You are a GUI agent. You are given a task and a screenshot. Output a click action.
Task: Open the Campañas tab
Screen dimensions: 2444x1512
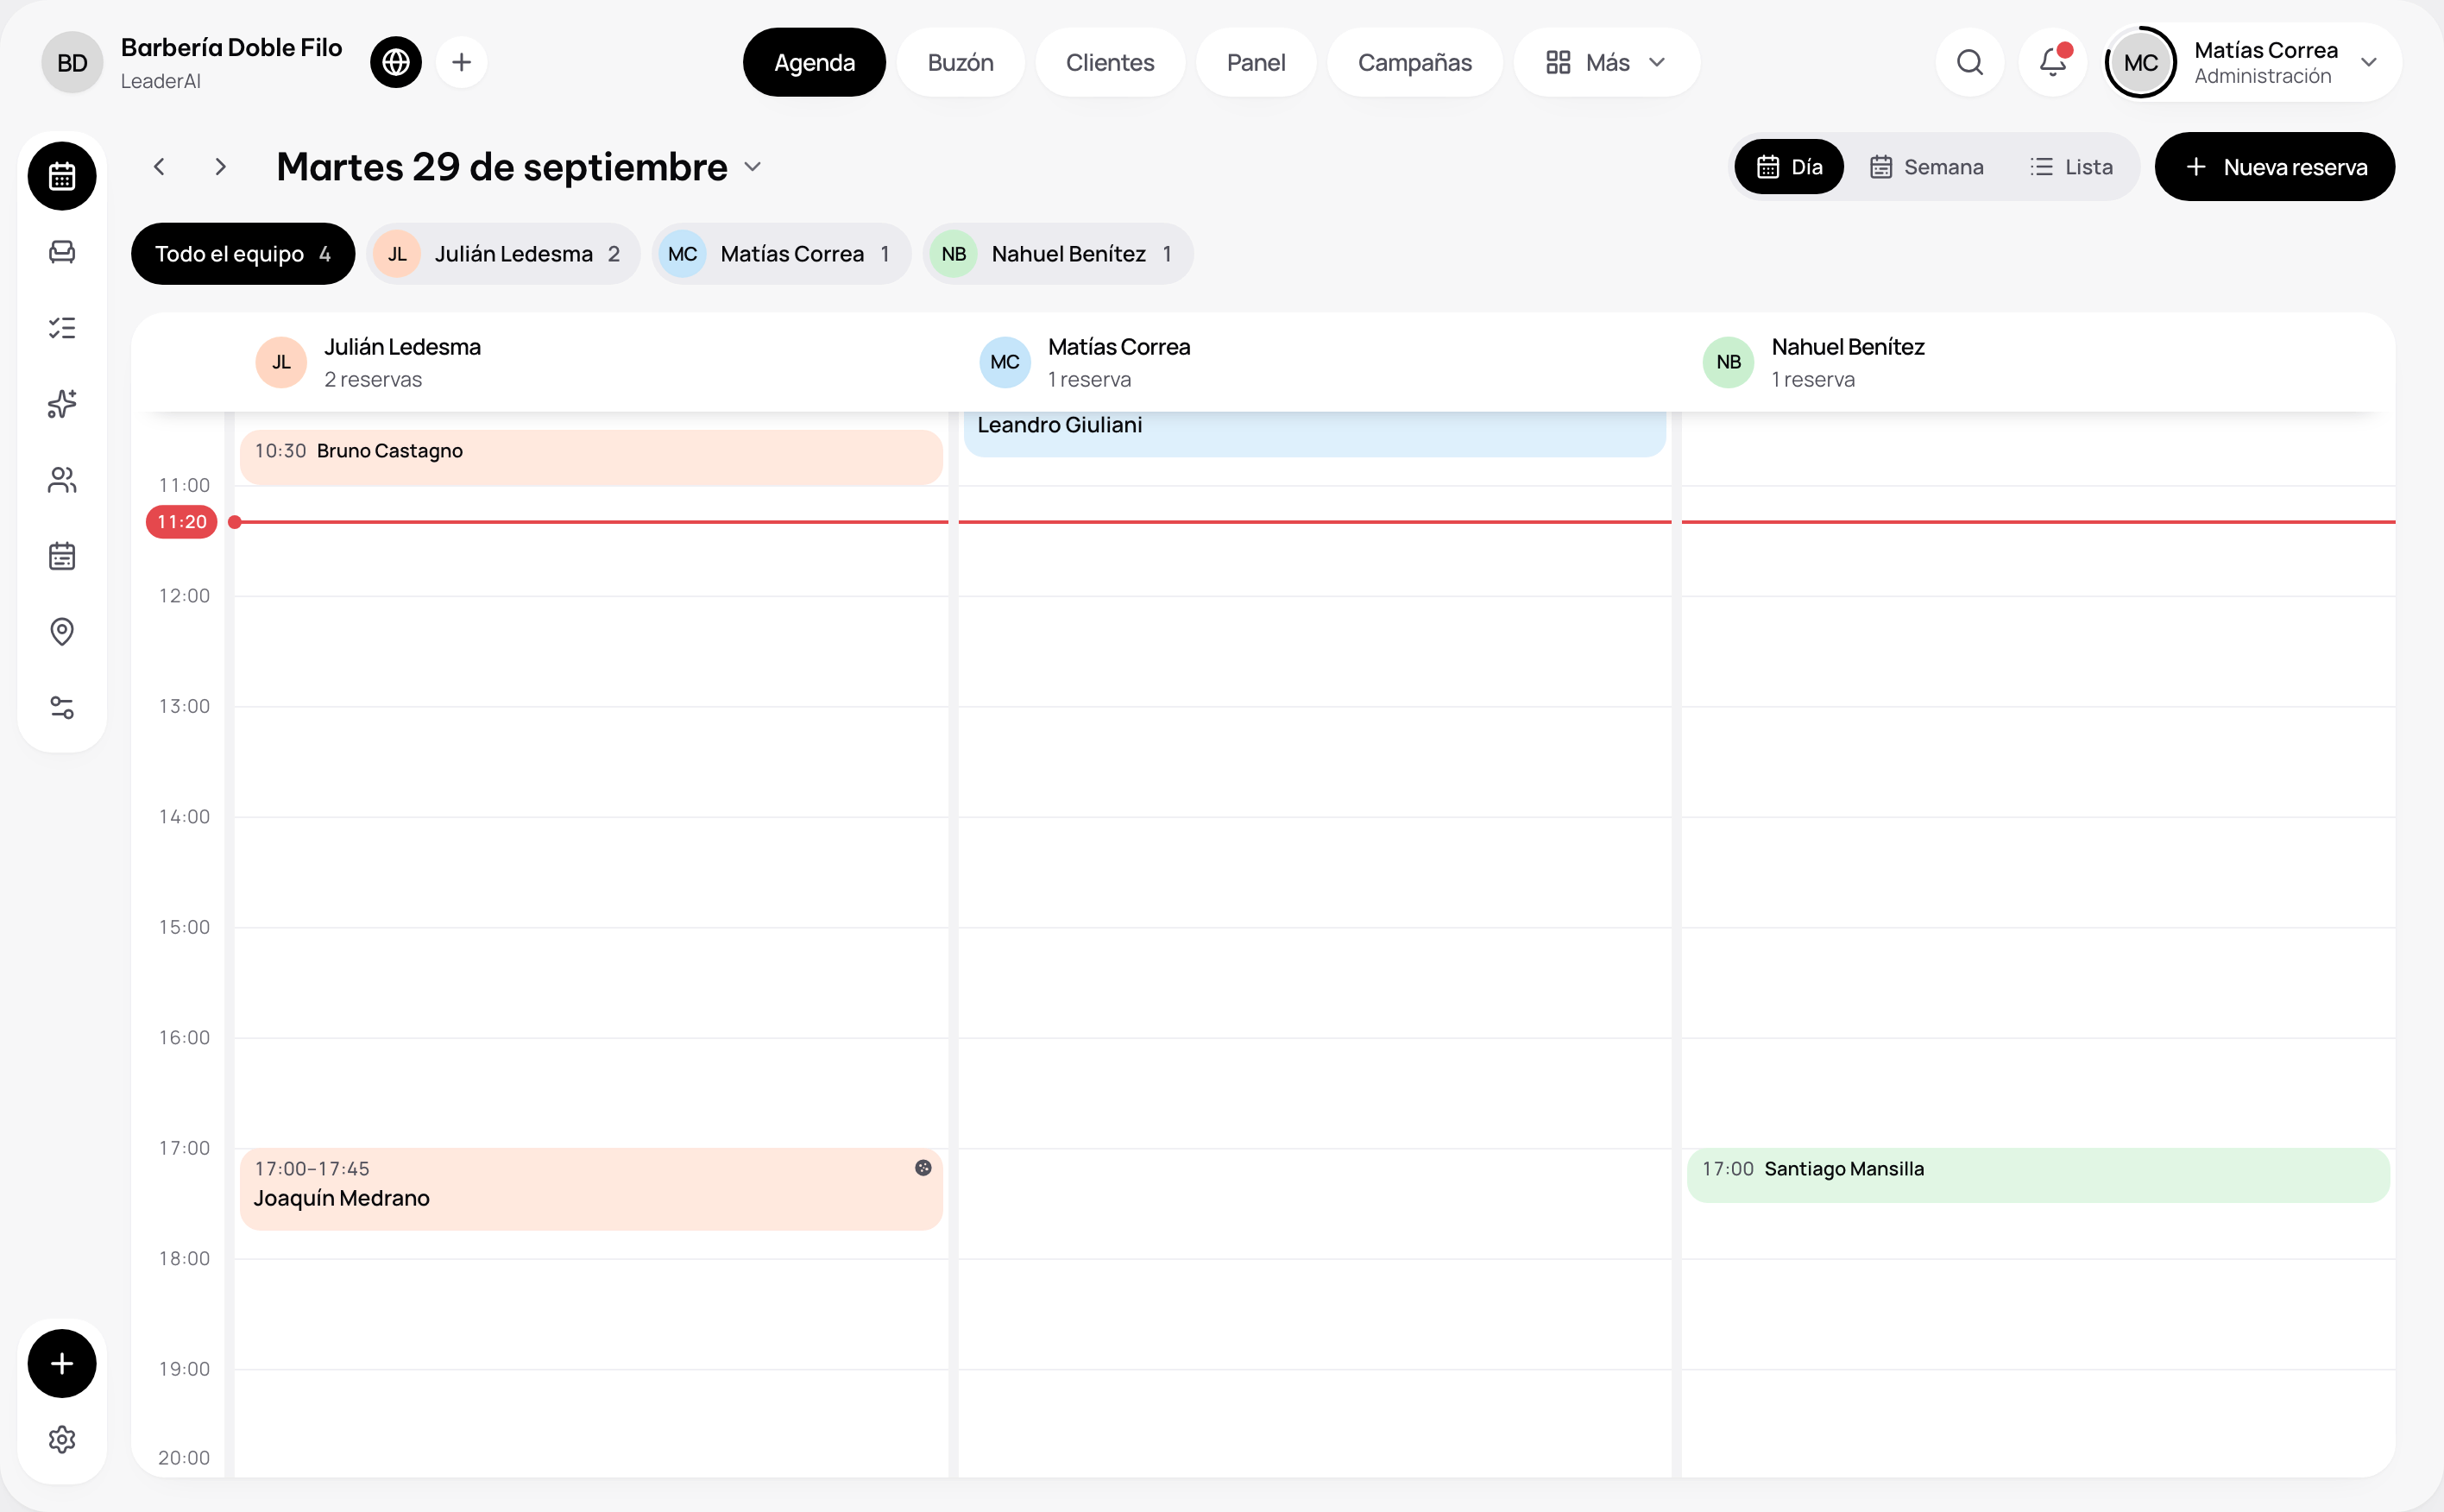(1414, 62)
